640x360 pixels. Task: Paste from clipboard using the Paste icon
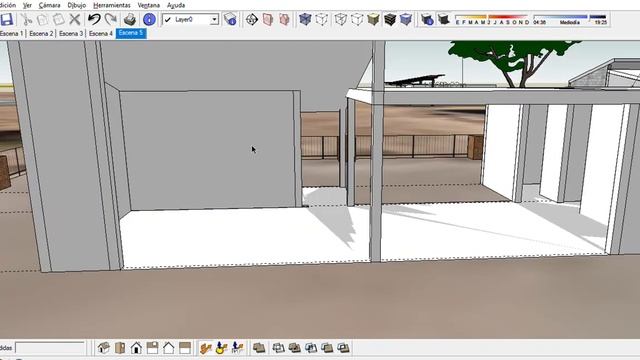pyautogui.click(x=58, y=19)
